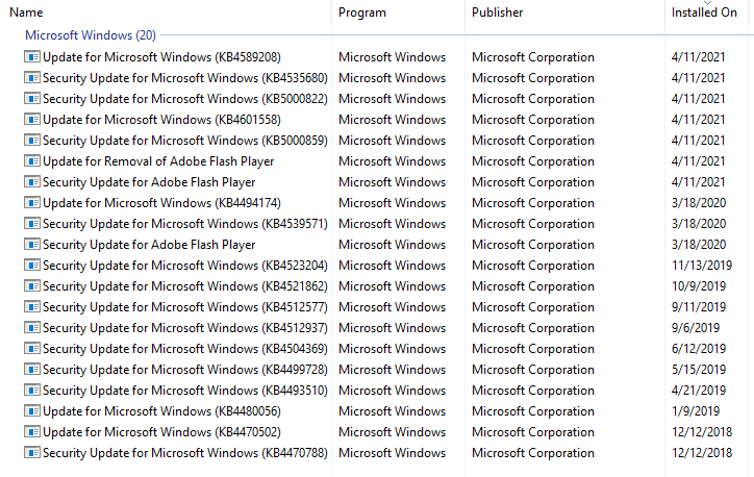Click the 9/11/2019 install date
The width and height of the screenshot is (754, 477).
(x=699, y=307)
